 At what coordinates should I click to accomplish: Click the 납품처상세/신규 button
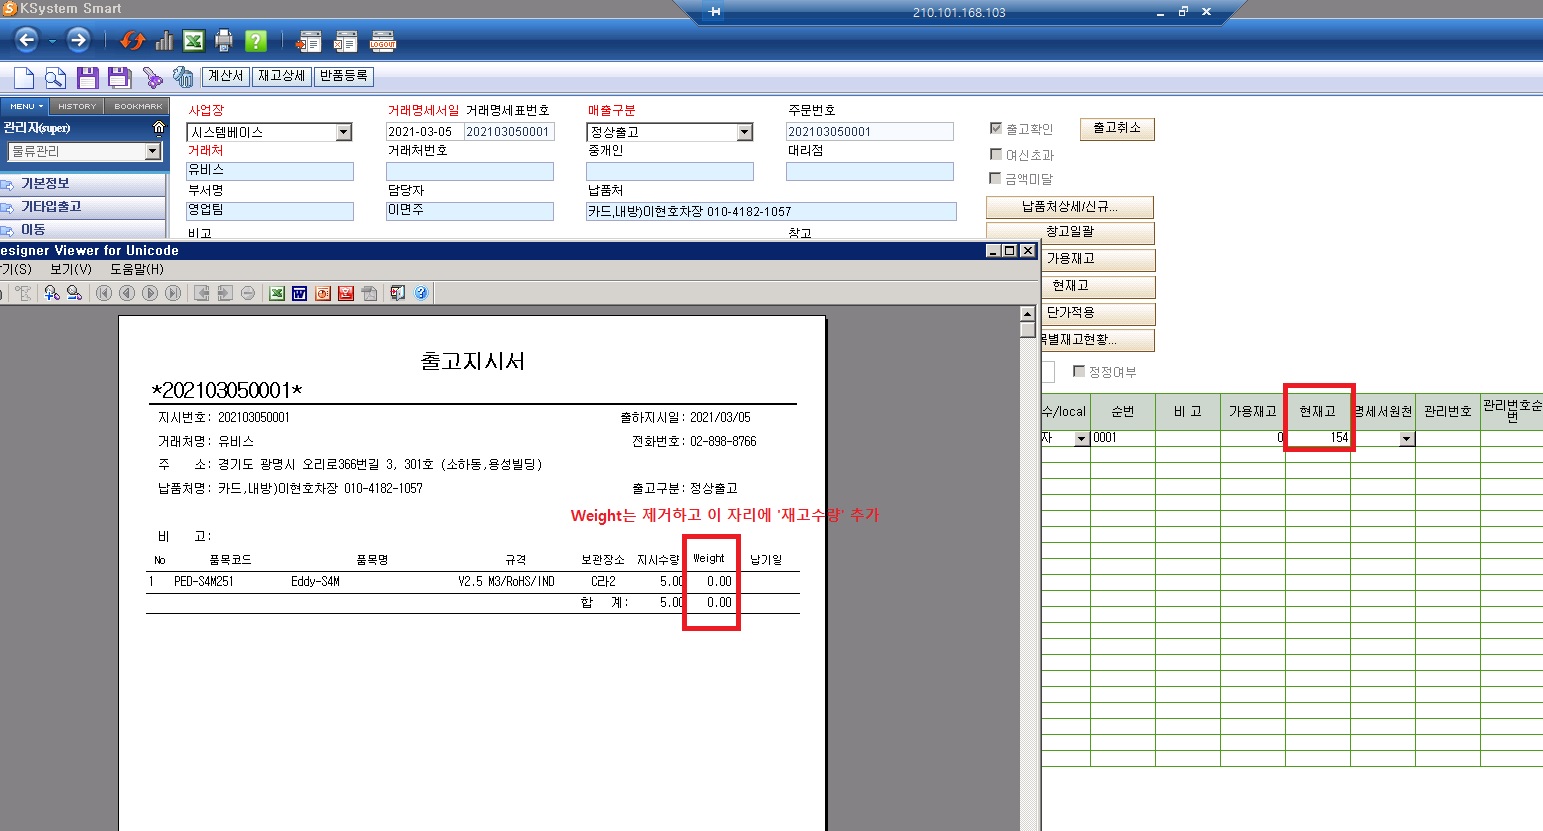tap(1070, 207)
